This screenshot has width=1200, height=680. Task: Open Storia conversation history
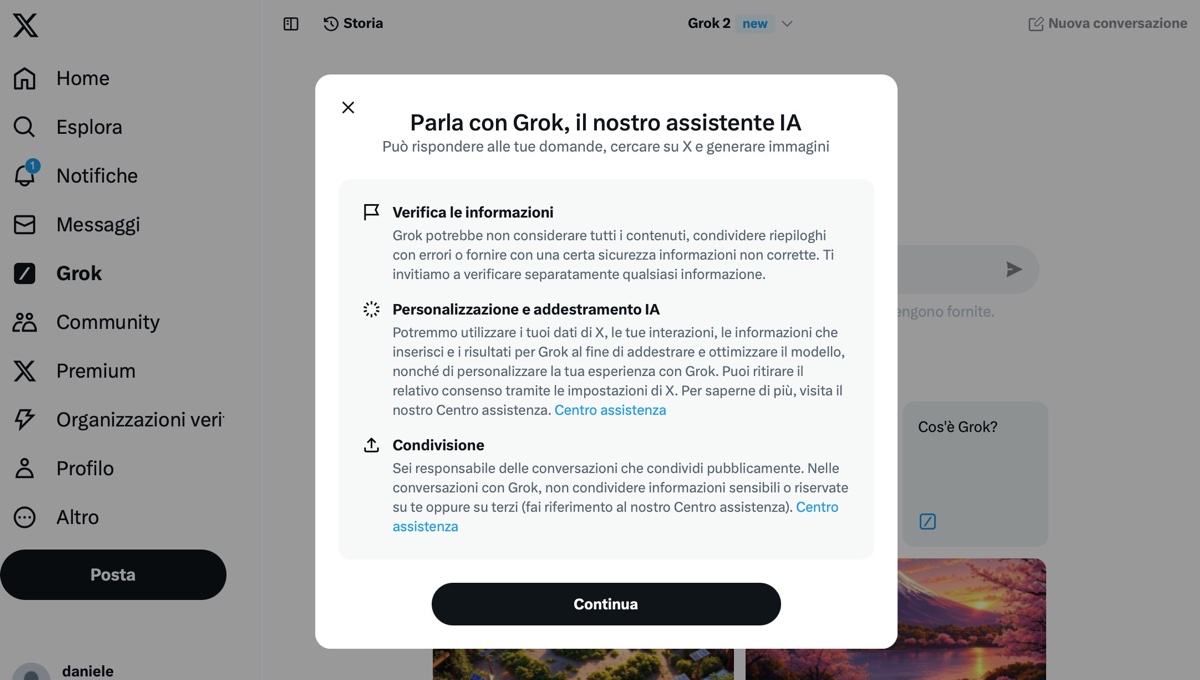click(353, 23)
